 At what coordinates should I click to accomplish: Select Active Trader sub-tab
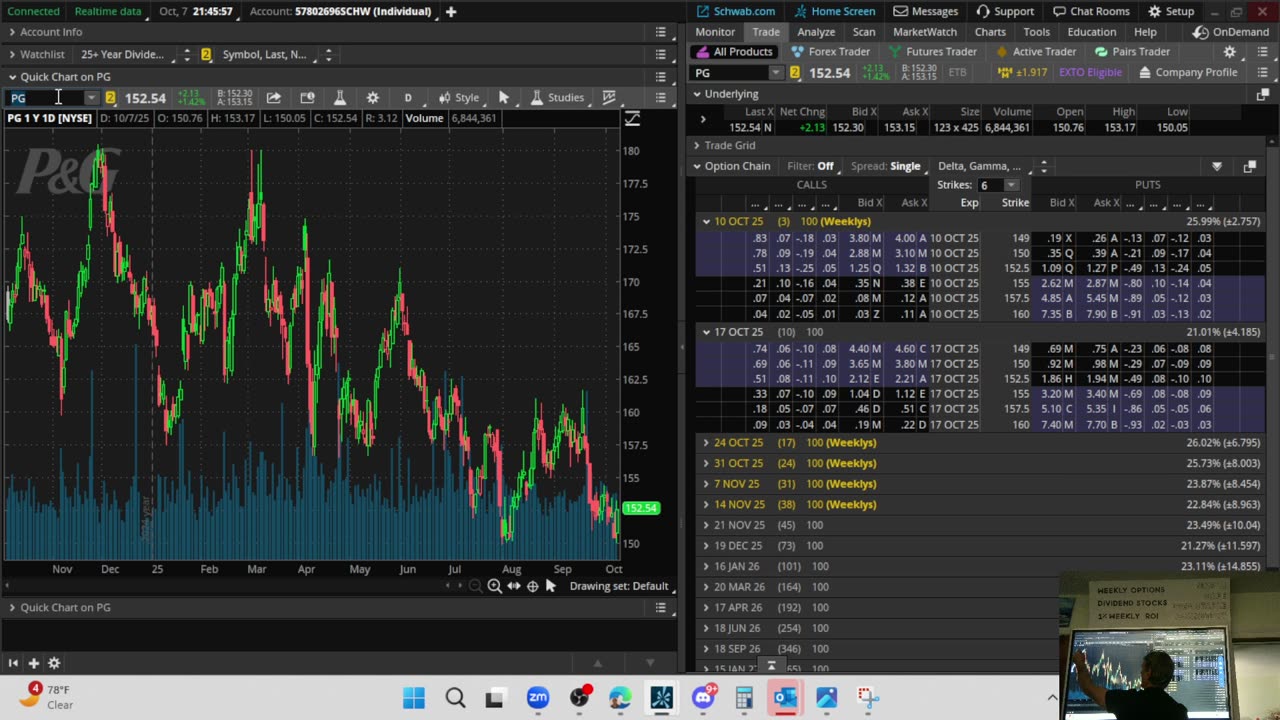[1035, 52]
